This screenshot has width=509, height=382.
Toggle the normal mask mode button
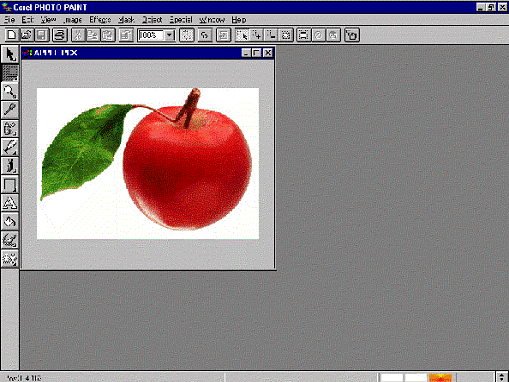click(242, 35)
